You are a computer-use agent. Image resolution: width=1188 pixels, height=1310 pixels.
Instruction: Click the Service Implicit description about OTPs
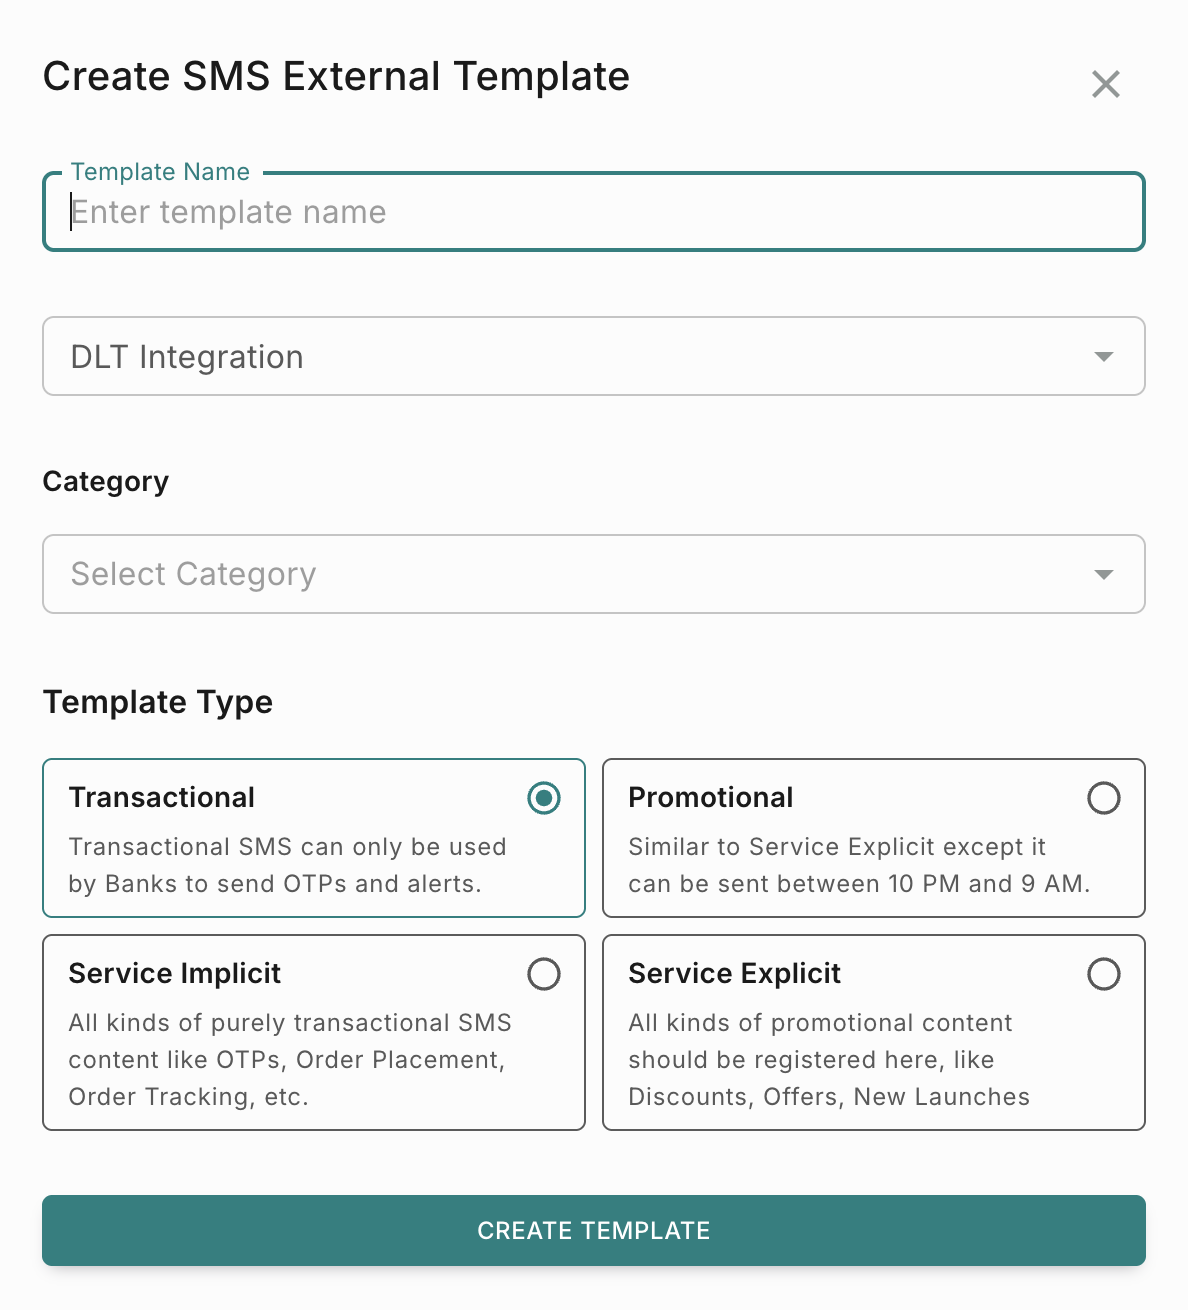289,1060
